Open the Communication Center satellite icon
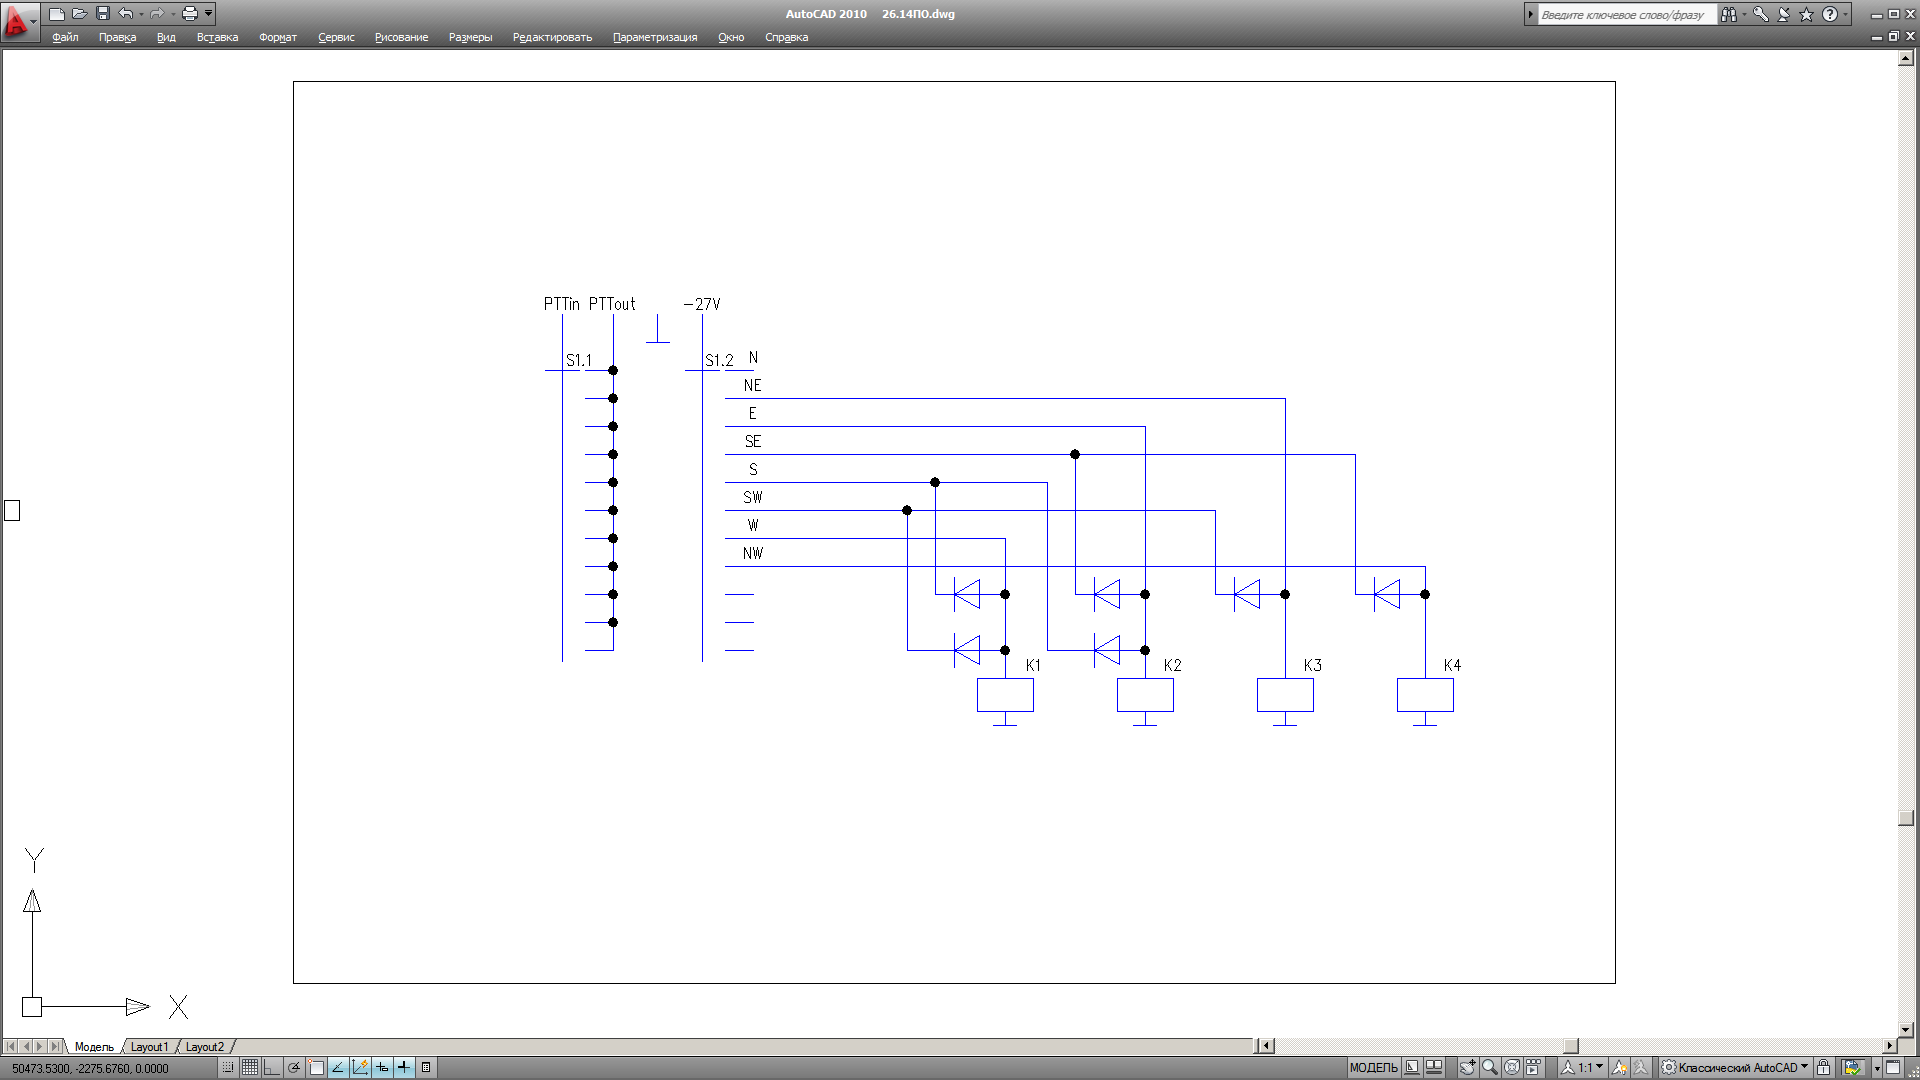Viewport: 1920px width, 1080px height. click(x=1784, y=14)
